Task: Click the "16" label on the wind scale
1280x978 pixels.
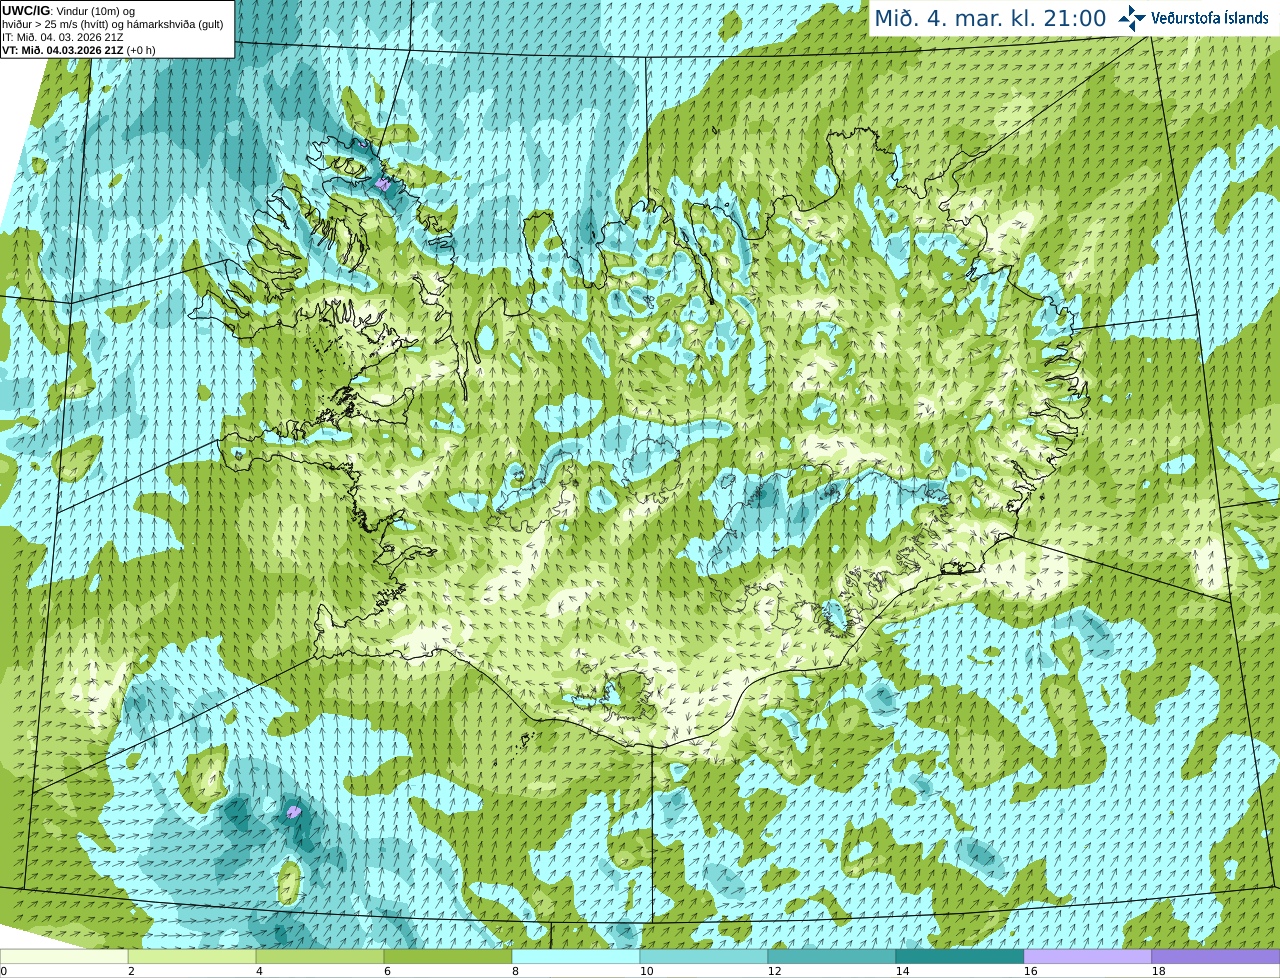Action: (x=1031, y=971)
